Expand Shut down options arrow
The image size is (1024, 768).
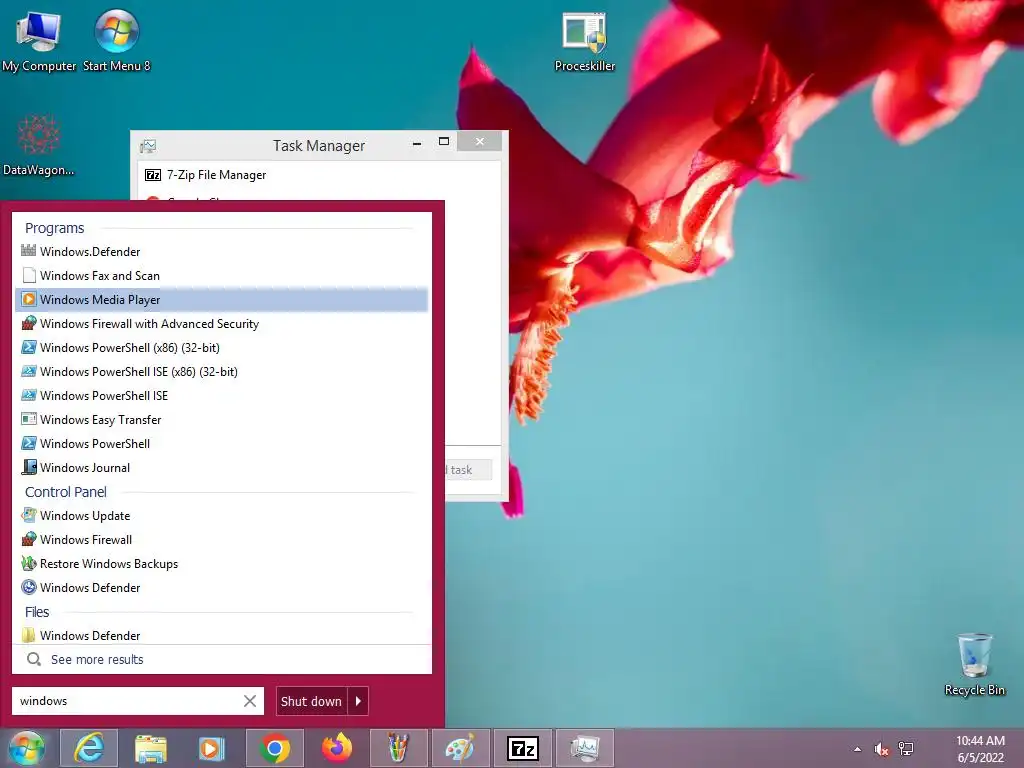click(358, 701)
